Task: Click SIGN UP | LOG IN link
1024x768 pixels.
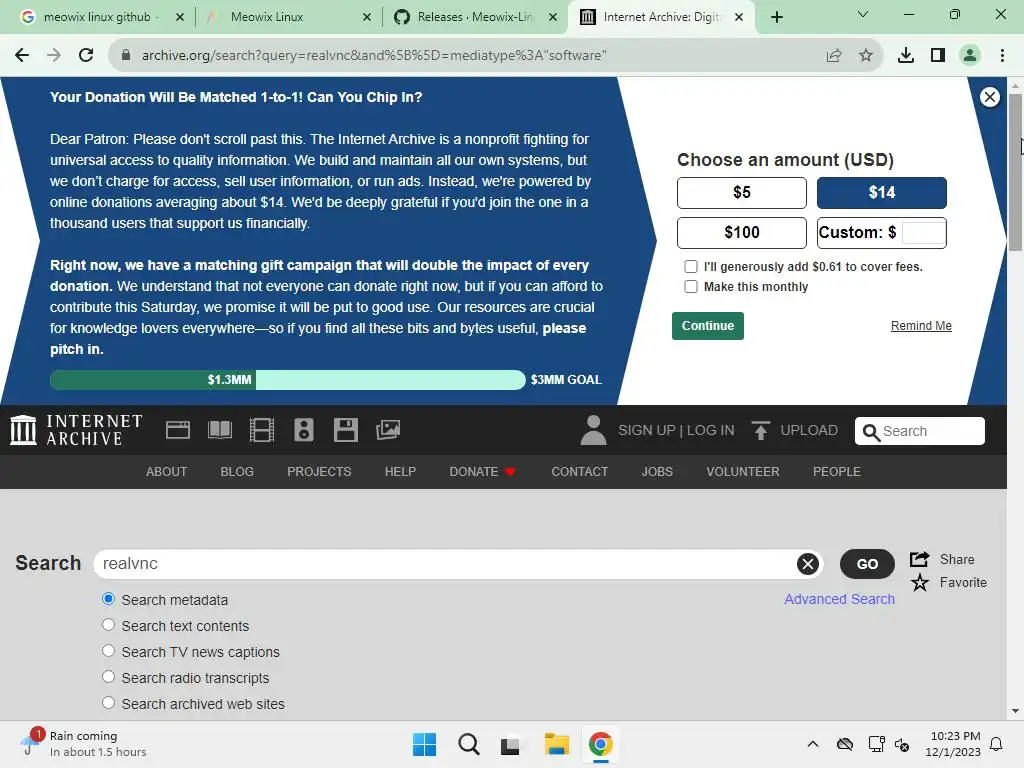Action: pyautogui.click(x=676, y=430)
